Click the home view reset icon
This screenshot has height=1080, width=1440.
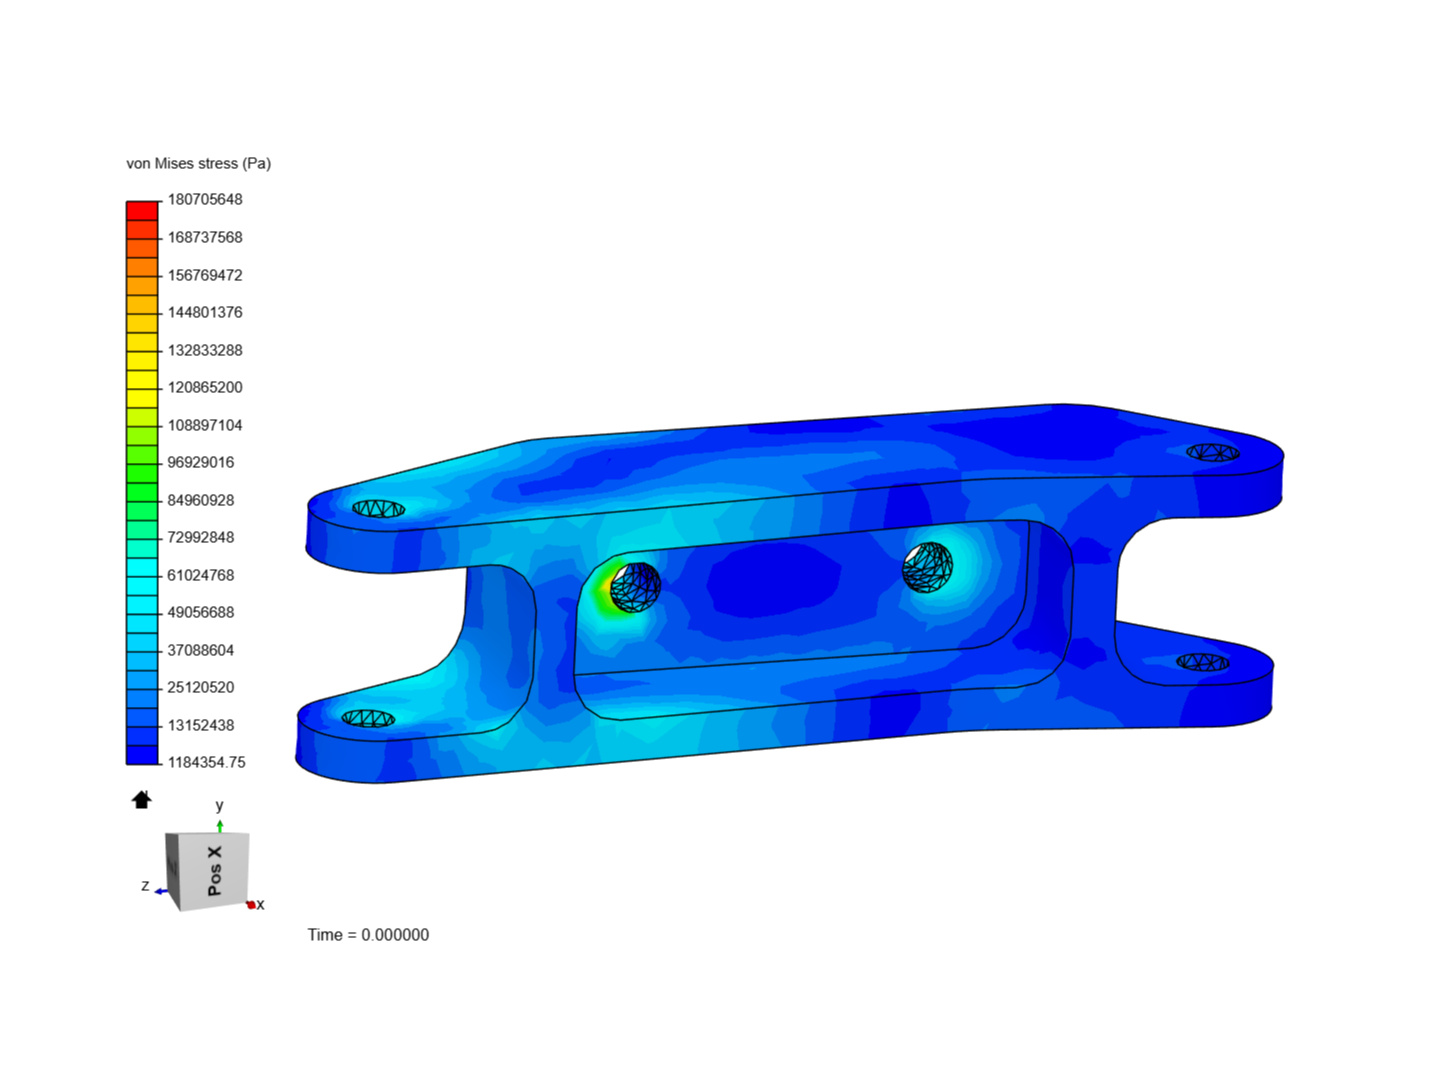(141, 799)
